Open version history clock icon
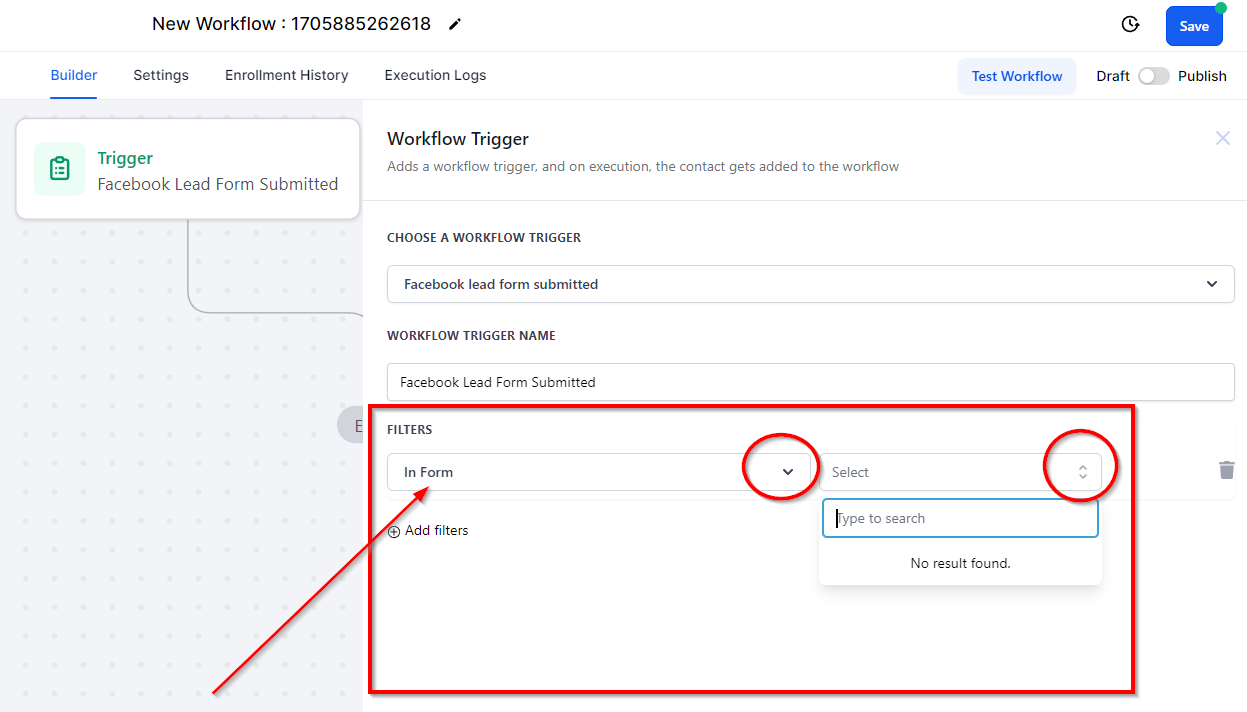This screenshot has height=712, width=1247. point(1130,25)
